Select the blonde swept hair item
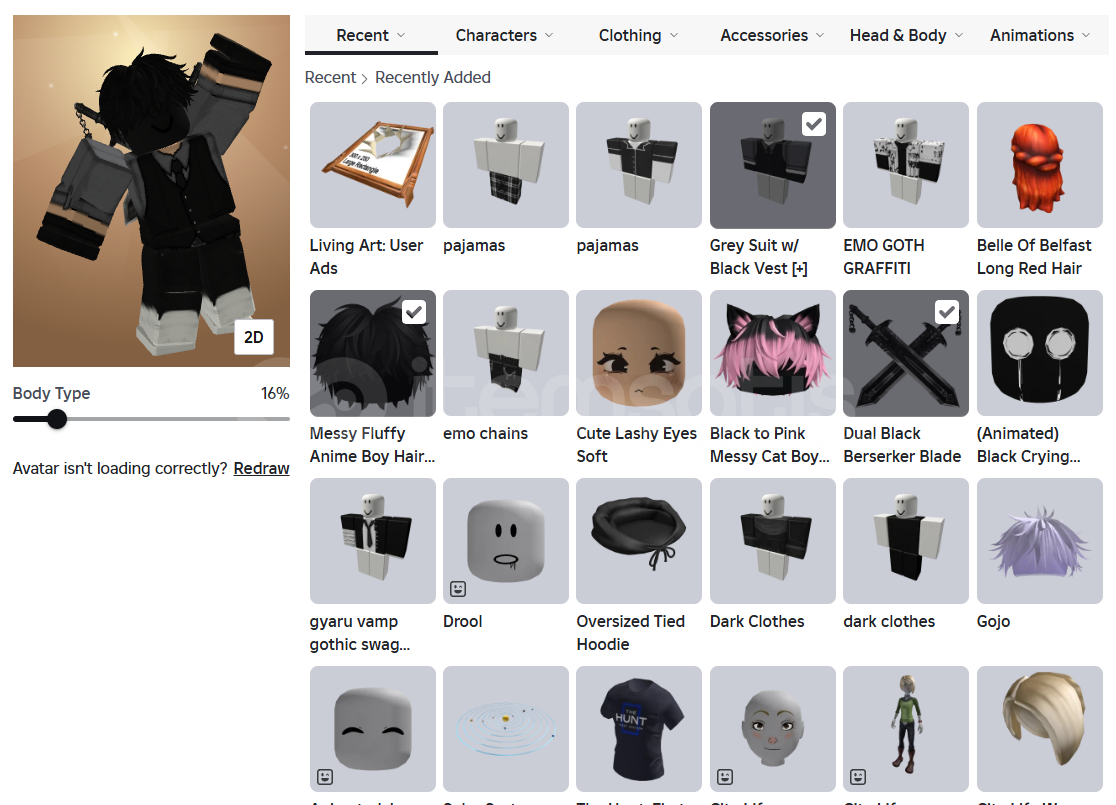 pos(1039,729)
